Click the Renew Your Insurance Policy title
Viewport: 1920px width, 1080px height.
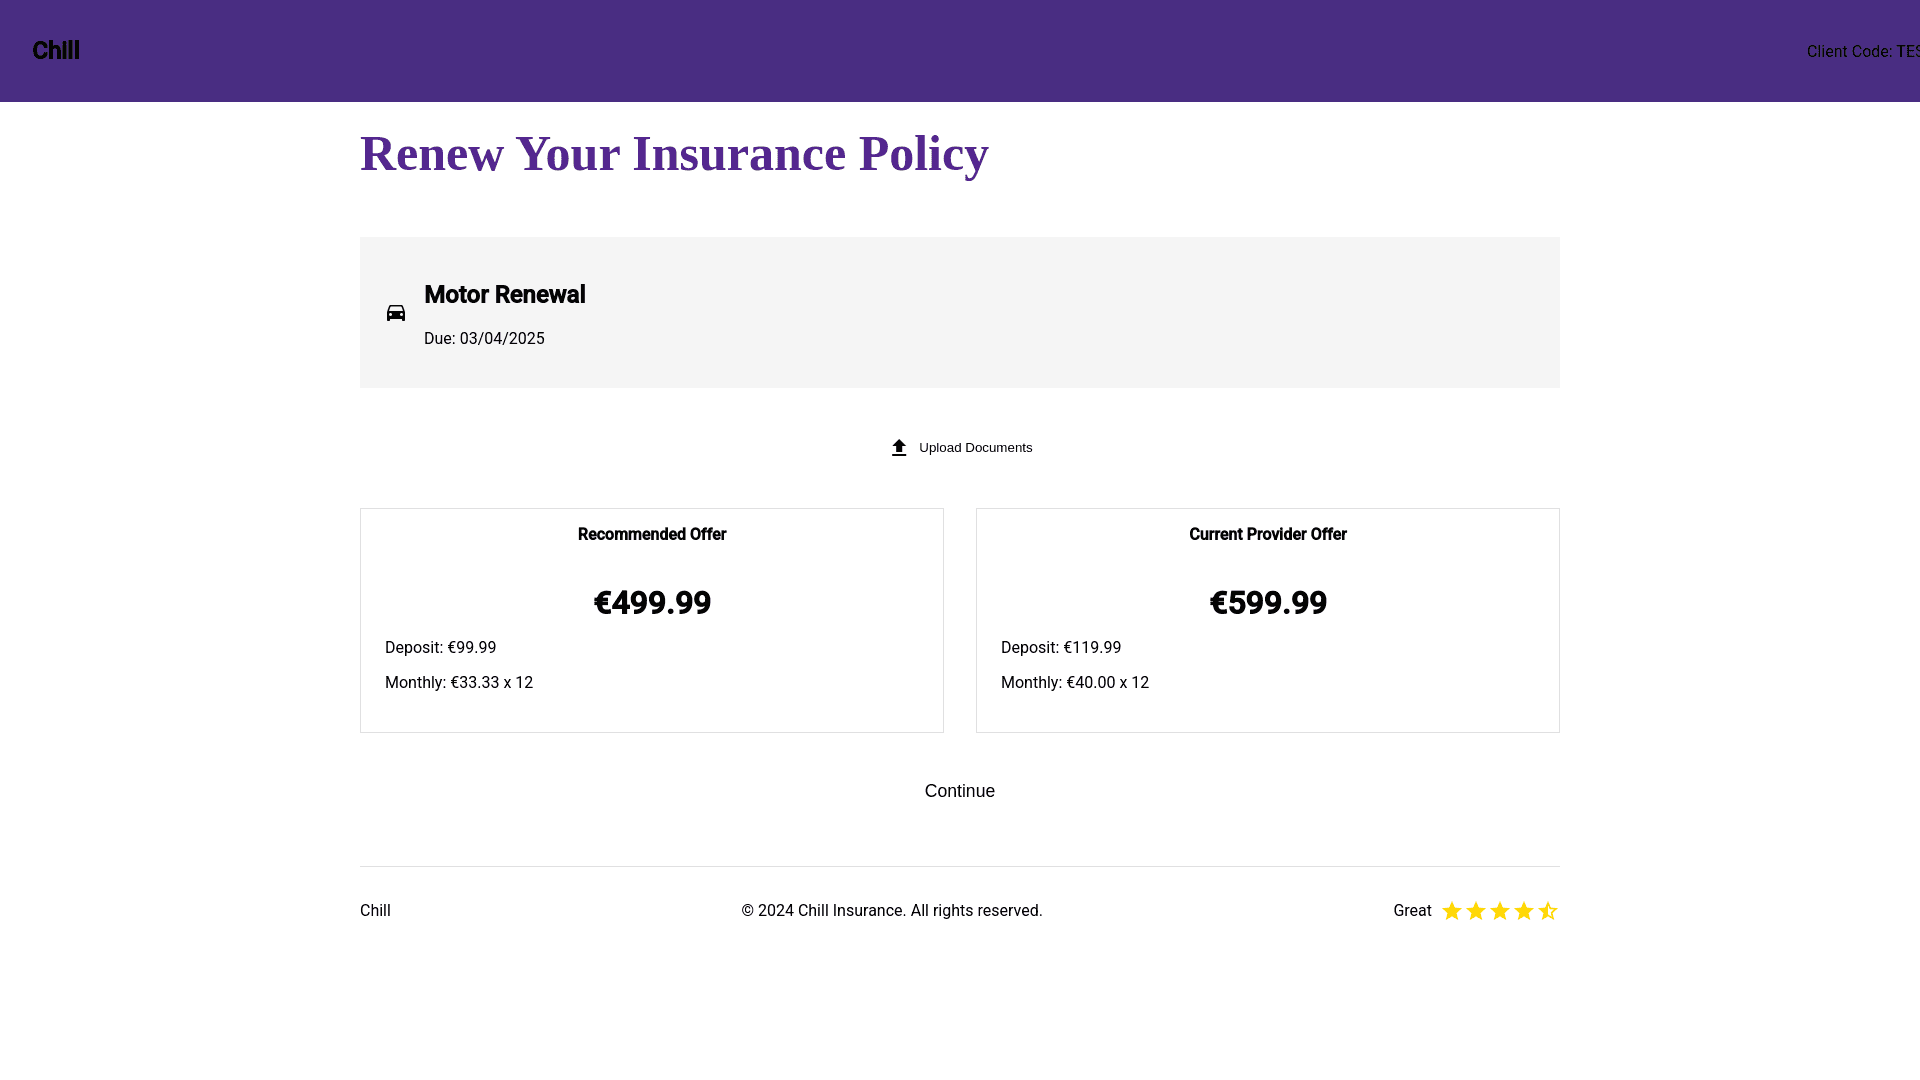point(674,154)
